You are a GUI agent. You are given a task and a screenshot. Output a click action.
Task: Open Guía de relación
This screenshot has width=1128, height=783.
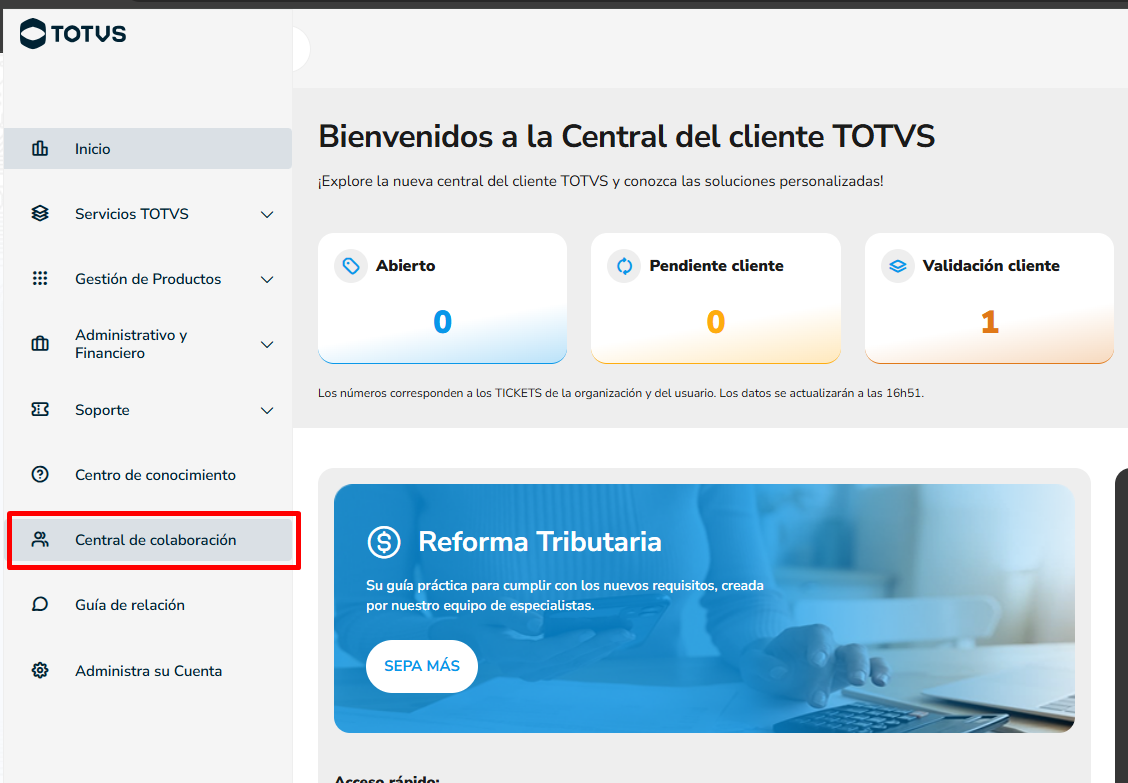(148, 605)
